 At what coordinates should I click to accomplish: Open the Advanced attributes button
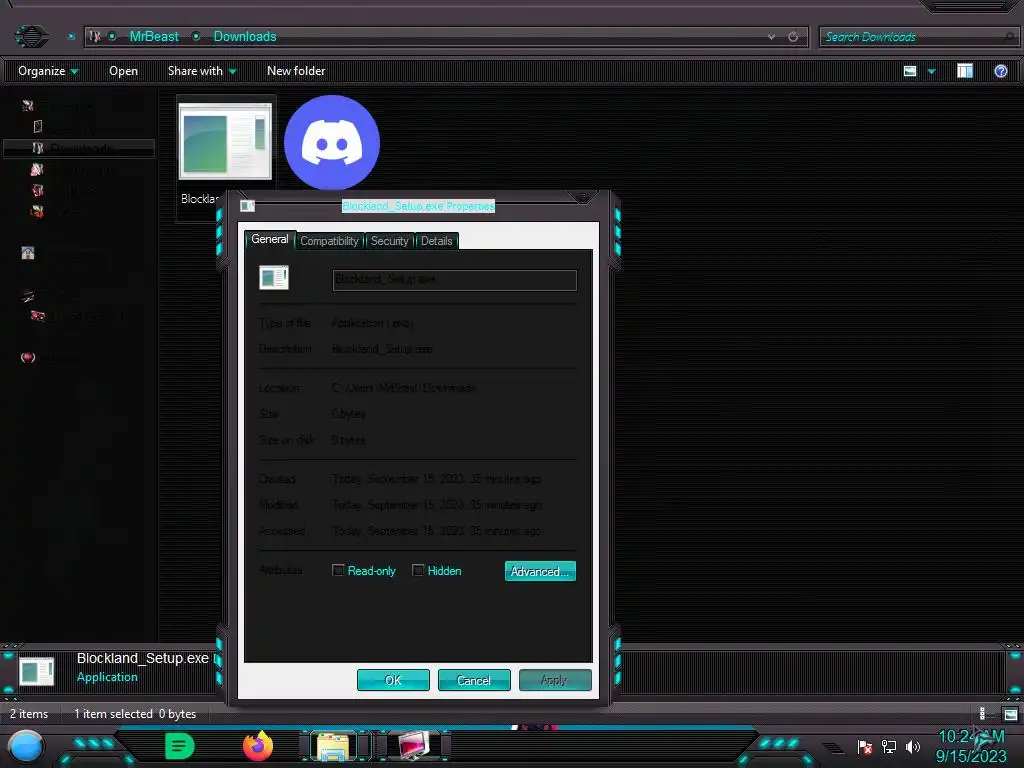[540, 571]
